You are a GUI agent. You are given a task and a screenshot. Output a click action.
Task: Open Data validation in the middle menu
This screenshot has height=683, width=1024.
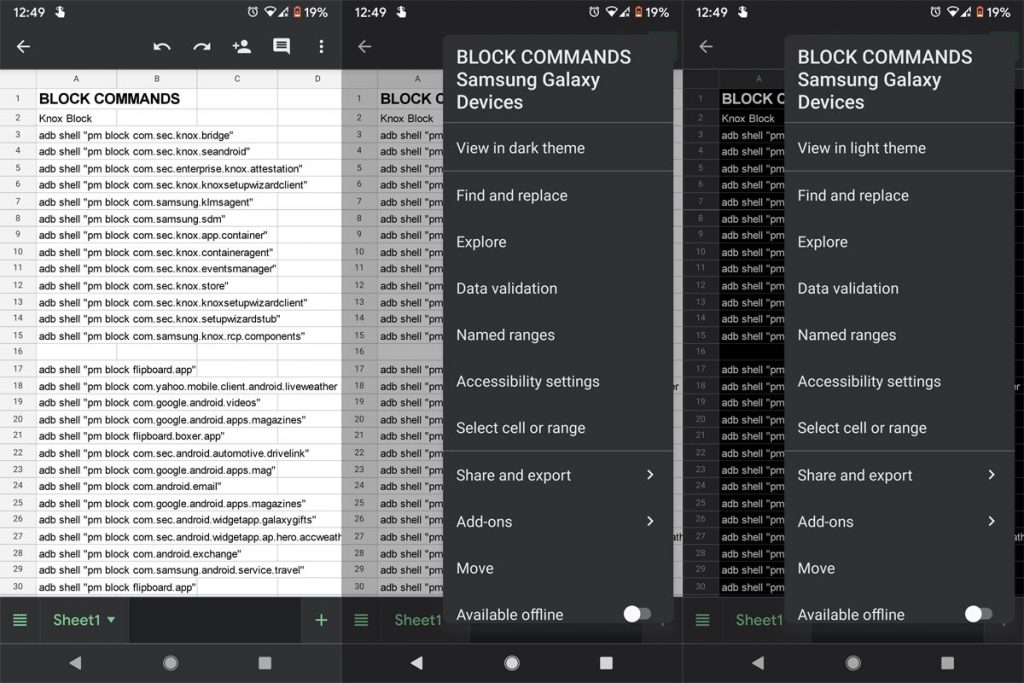(x=558, y=288)
